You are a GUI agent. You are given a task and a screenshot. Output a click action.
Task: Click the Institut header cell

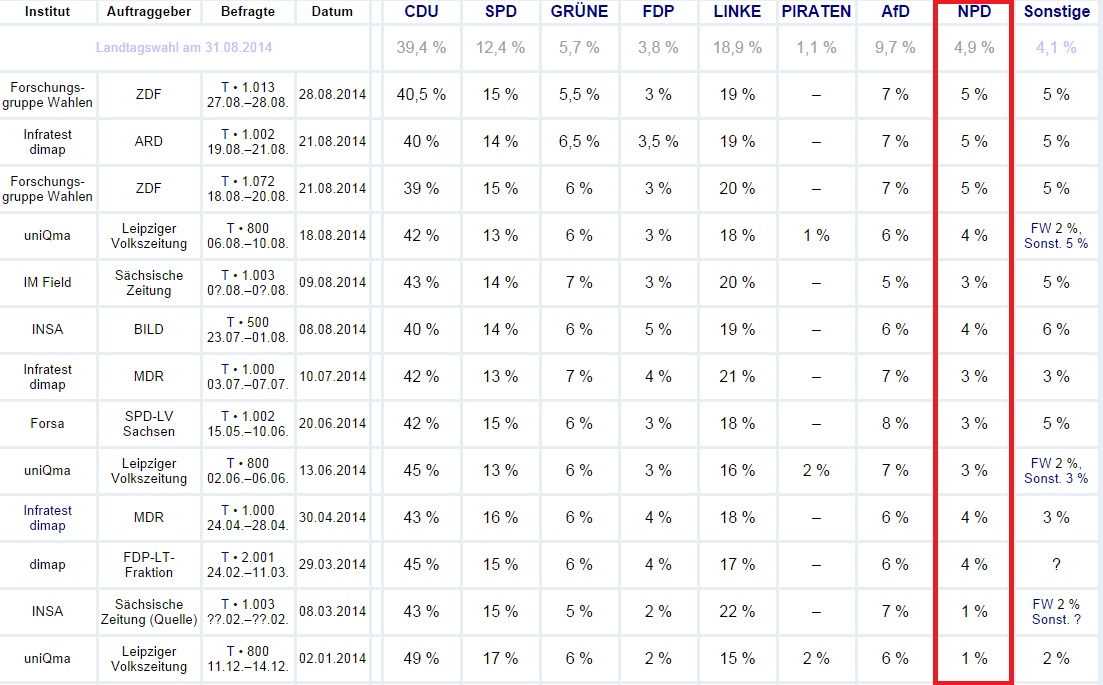(47, 12)
